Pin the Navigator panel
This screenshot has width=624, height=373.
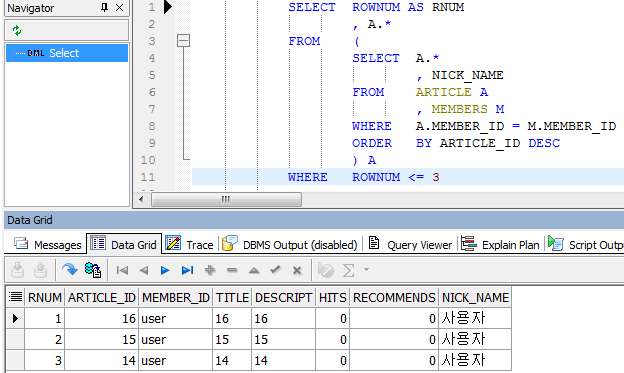(x=104, y=8)
